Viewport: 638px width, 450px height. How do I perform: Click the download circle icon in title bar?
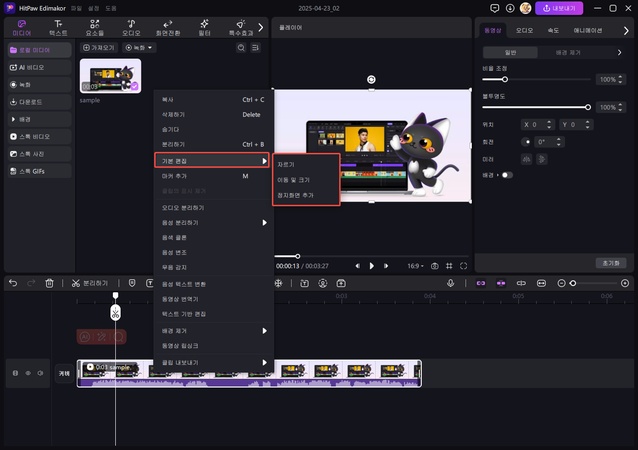click(x=510, y=9)
